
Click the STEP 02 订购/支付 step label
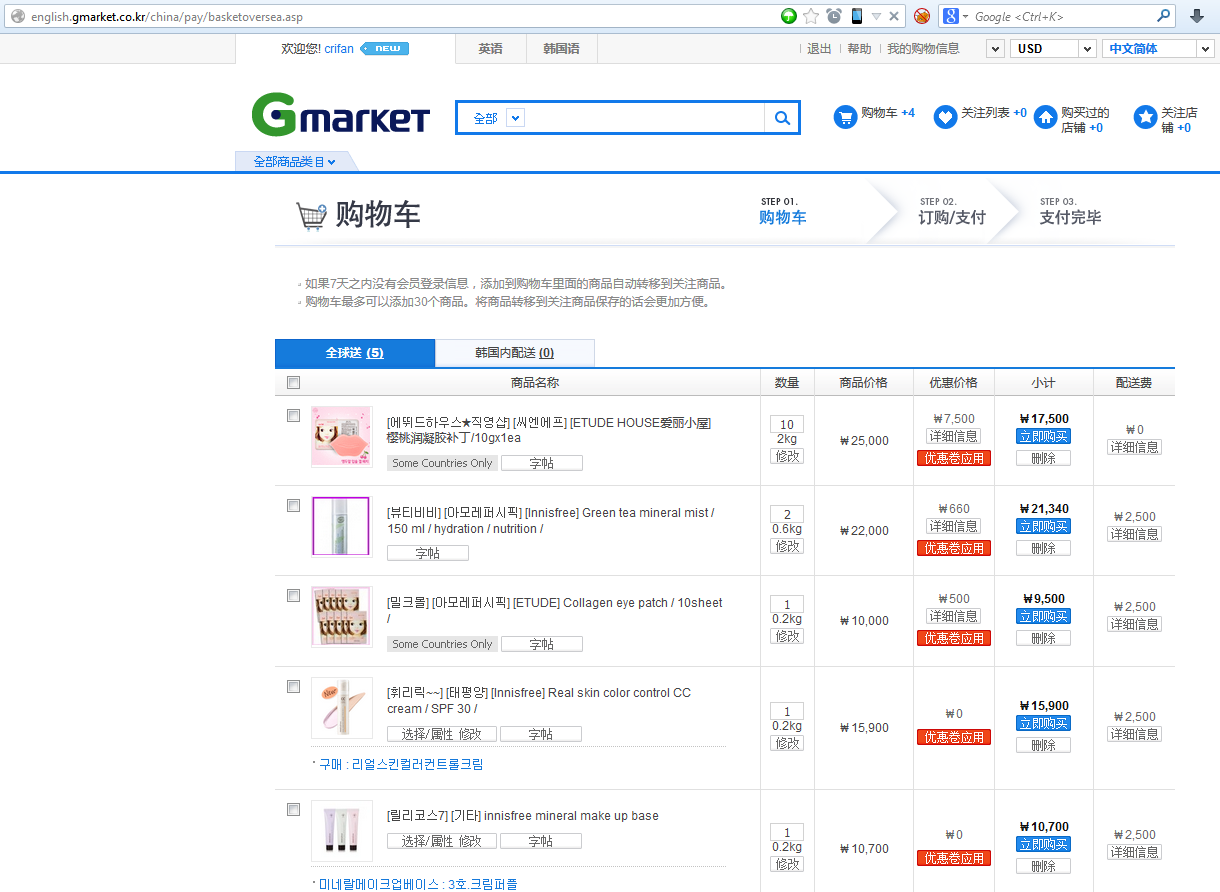[952, 211]
